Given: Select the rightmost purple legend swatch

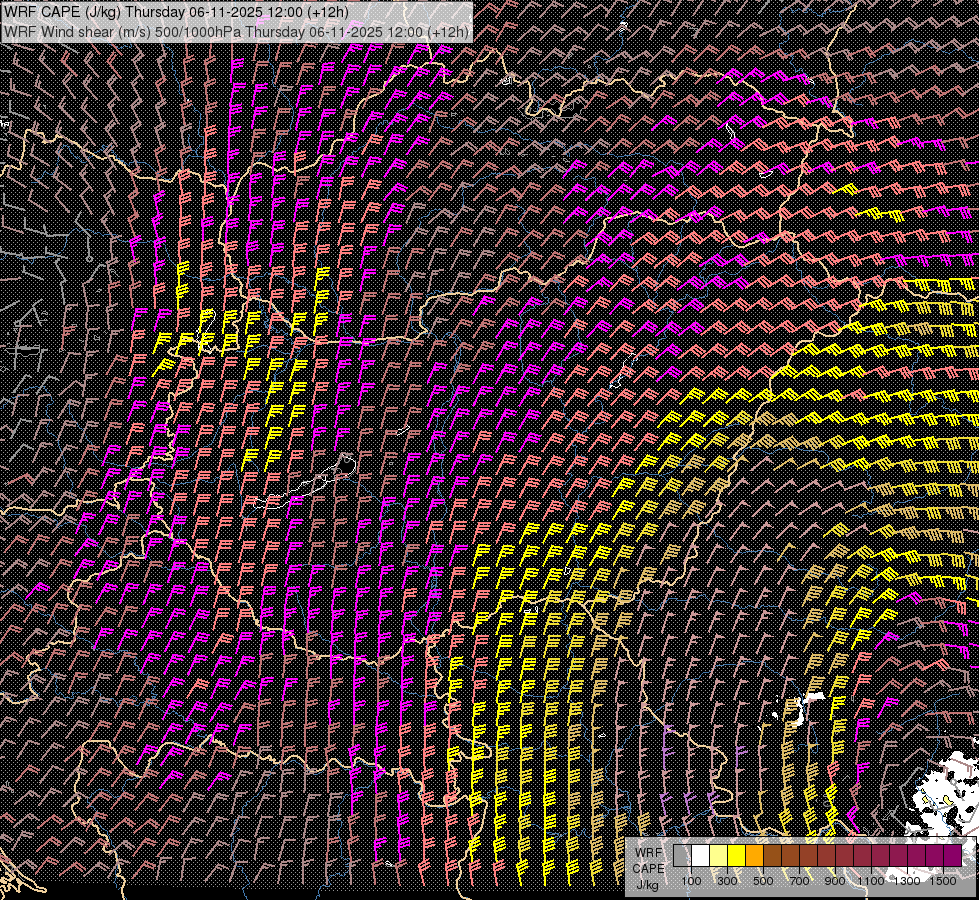Looking at the screenshot, I should click(952, 855).
